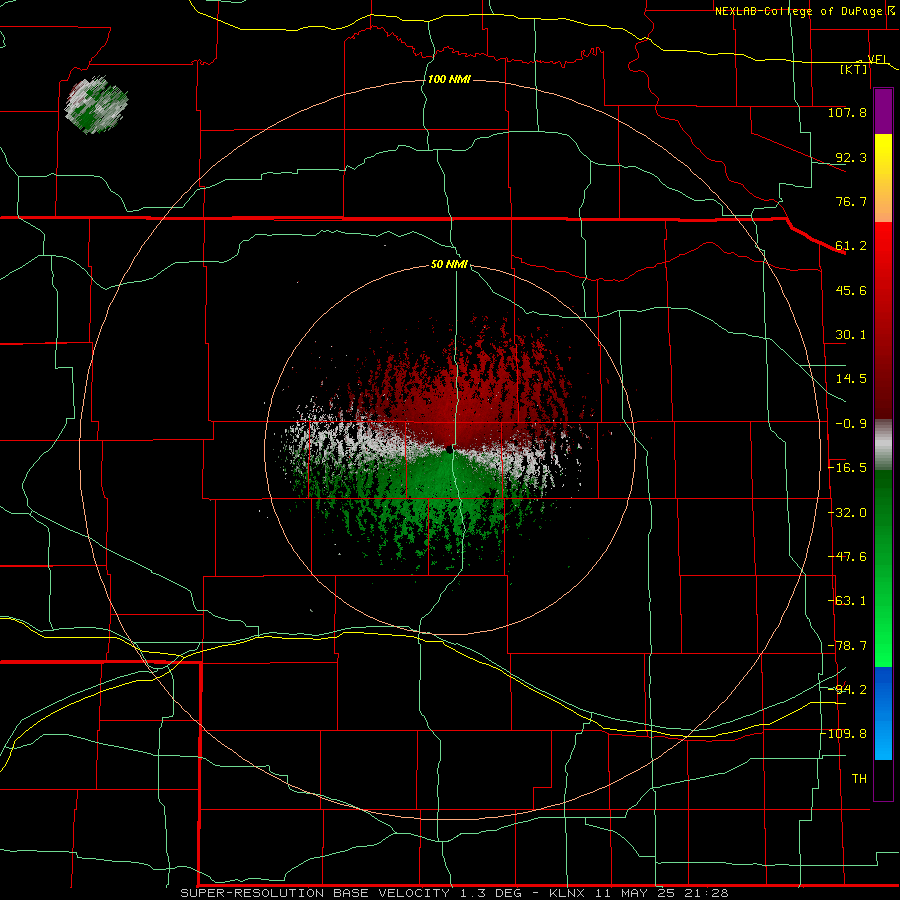Click the 107.8 scale value
This screenshot has height=900, width=900.
click(x=847, y=112)
